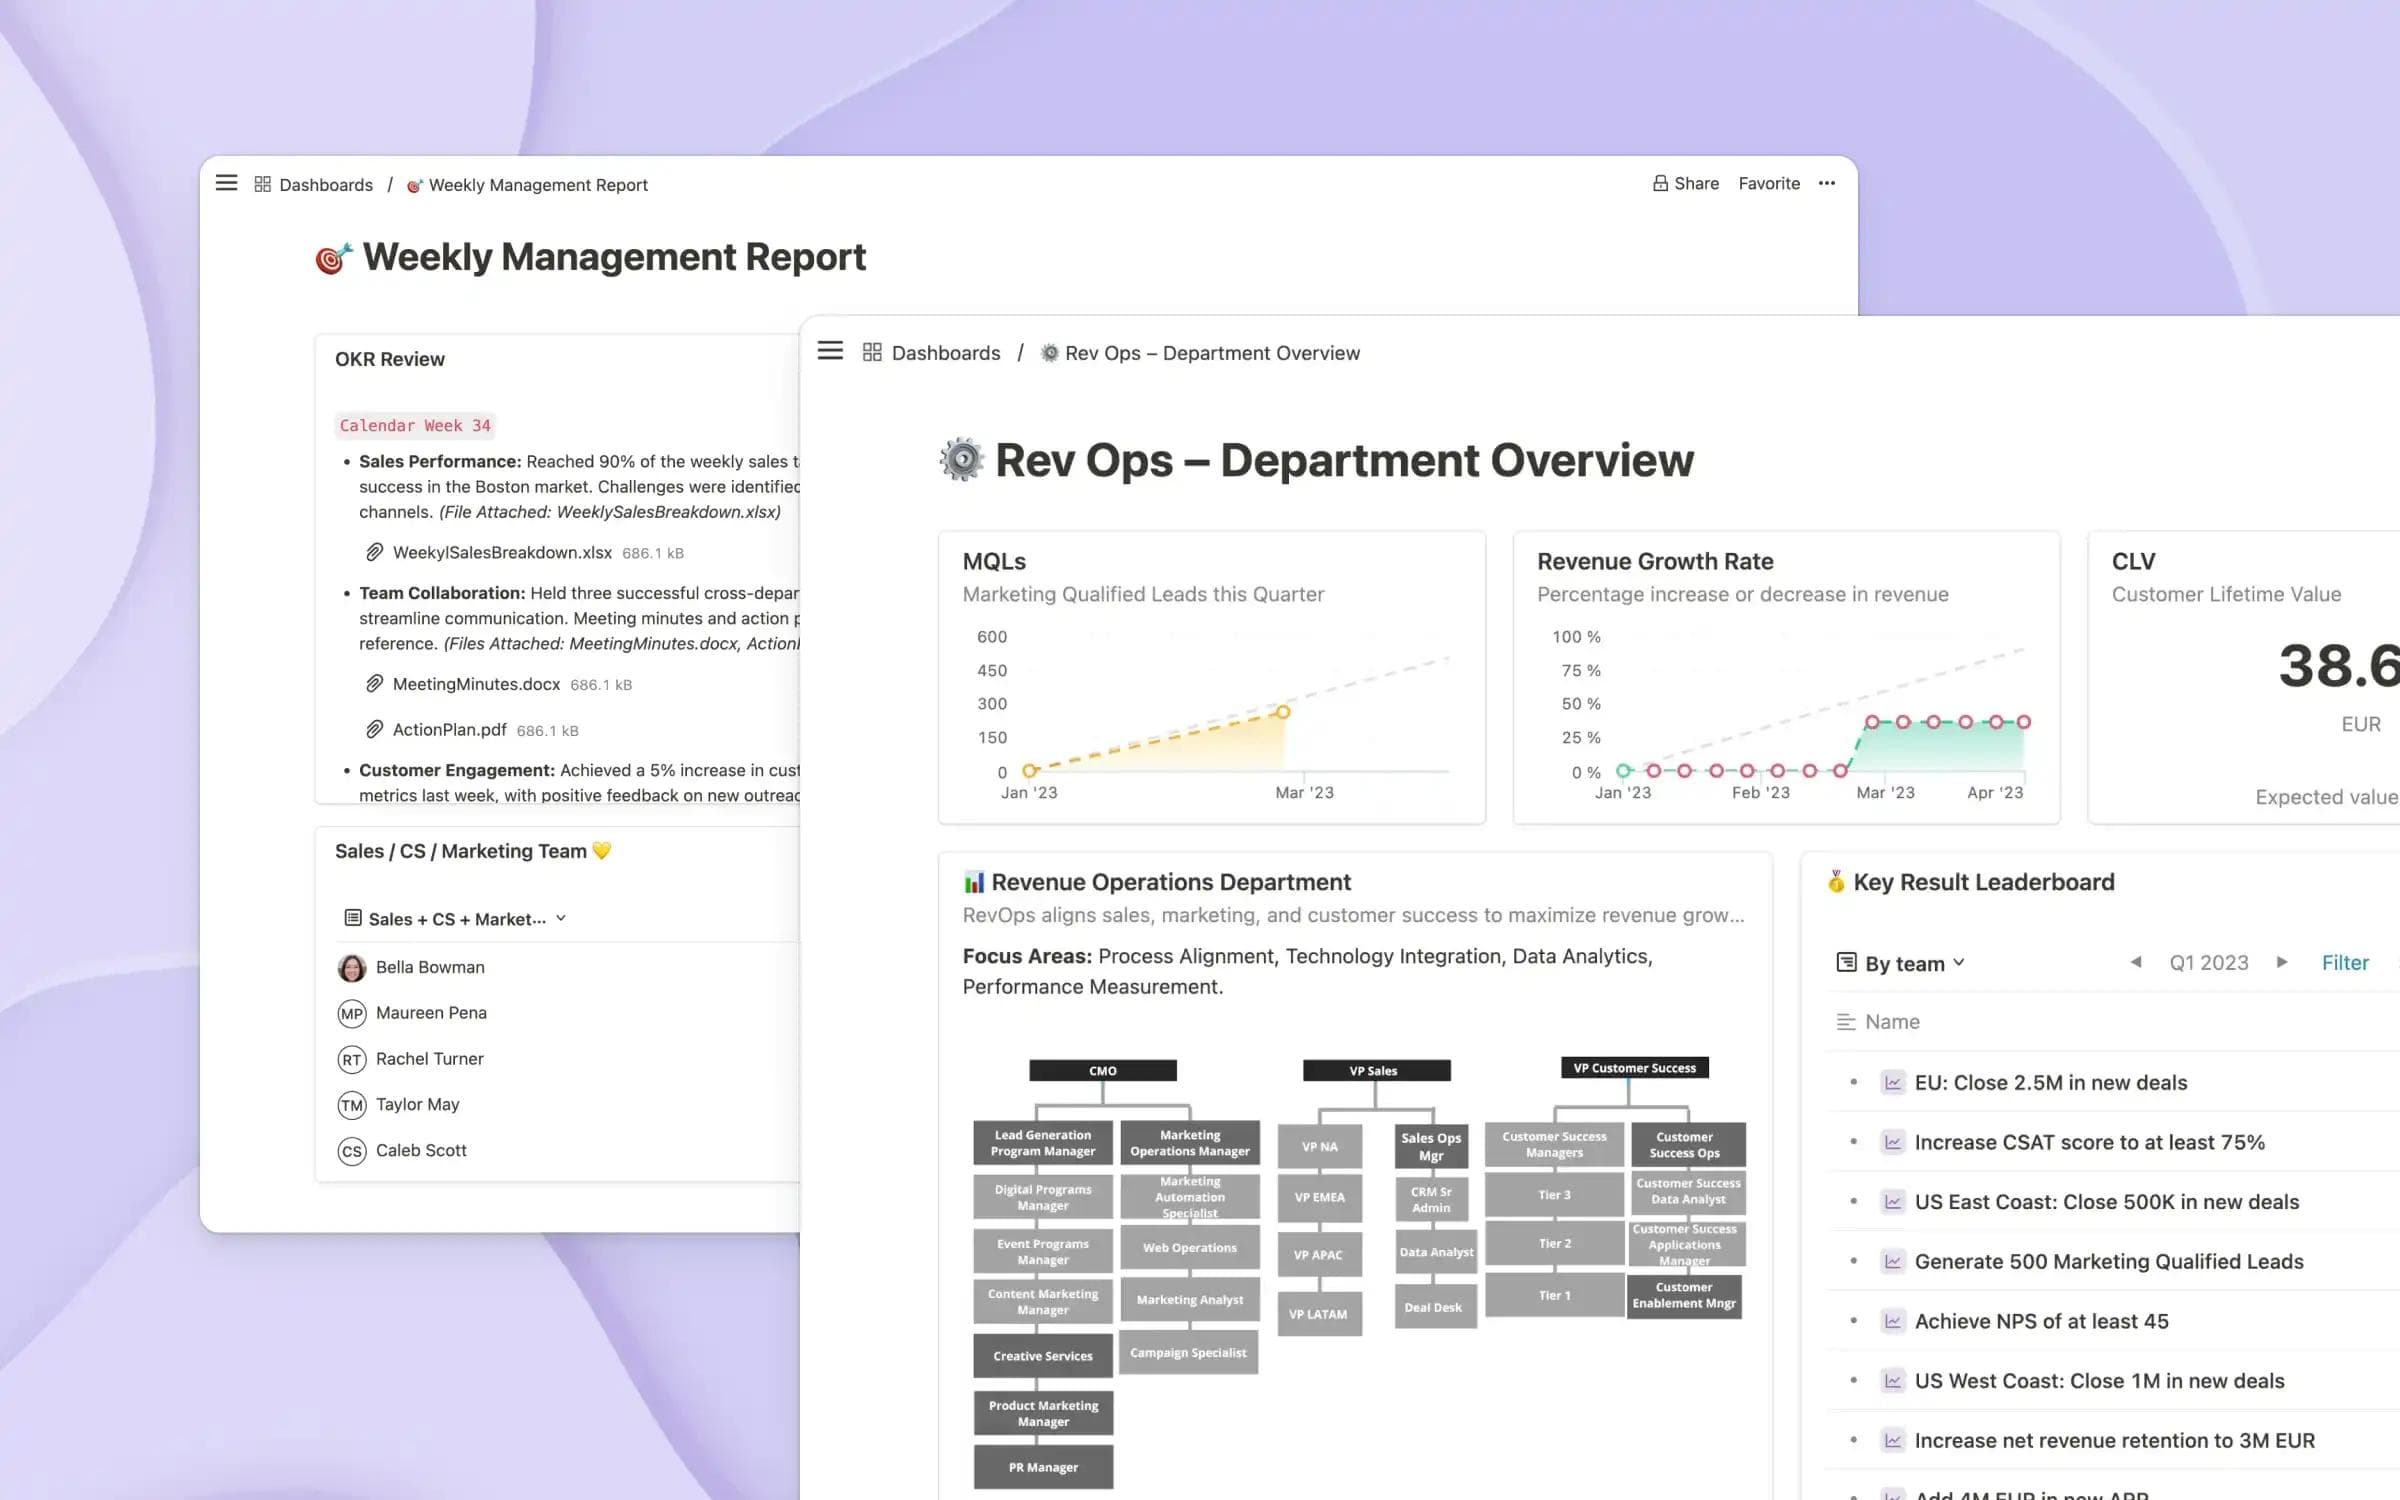Click the Favorite button

tap(1768, 183)
